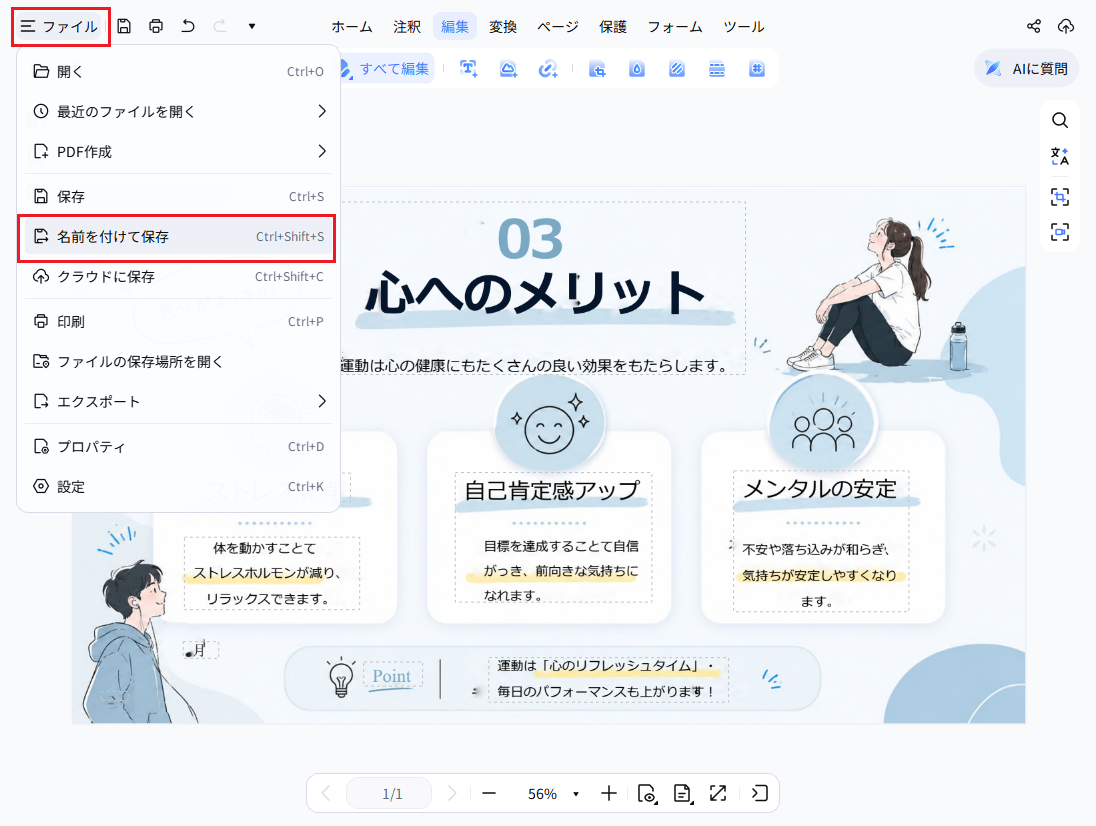Click the cloud upload icon at top right
The width and height of the screenshot is (1096, 826).
click(1065, 27)
